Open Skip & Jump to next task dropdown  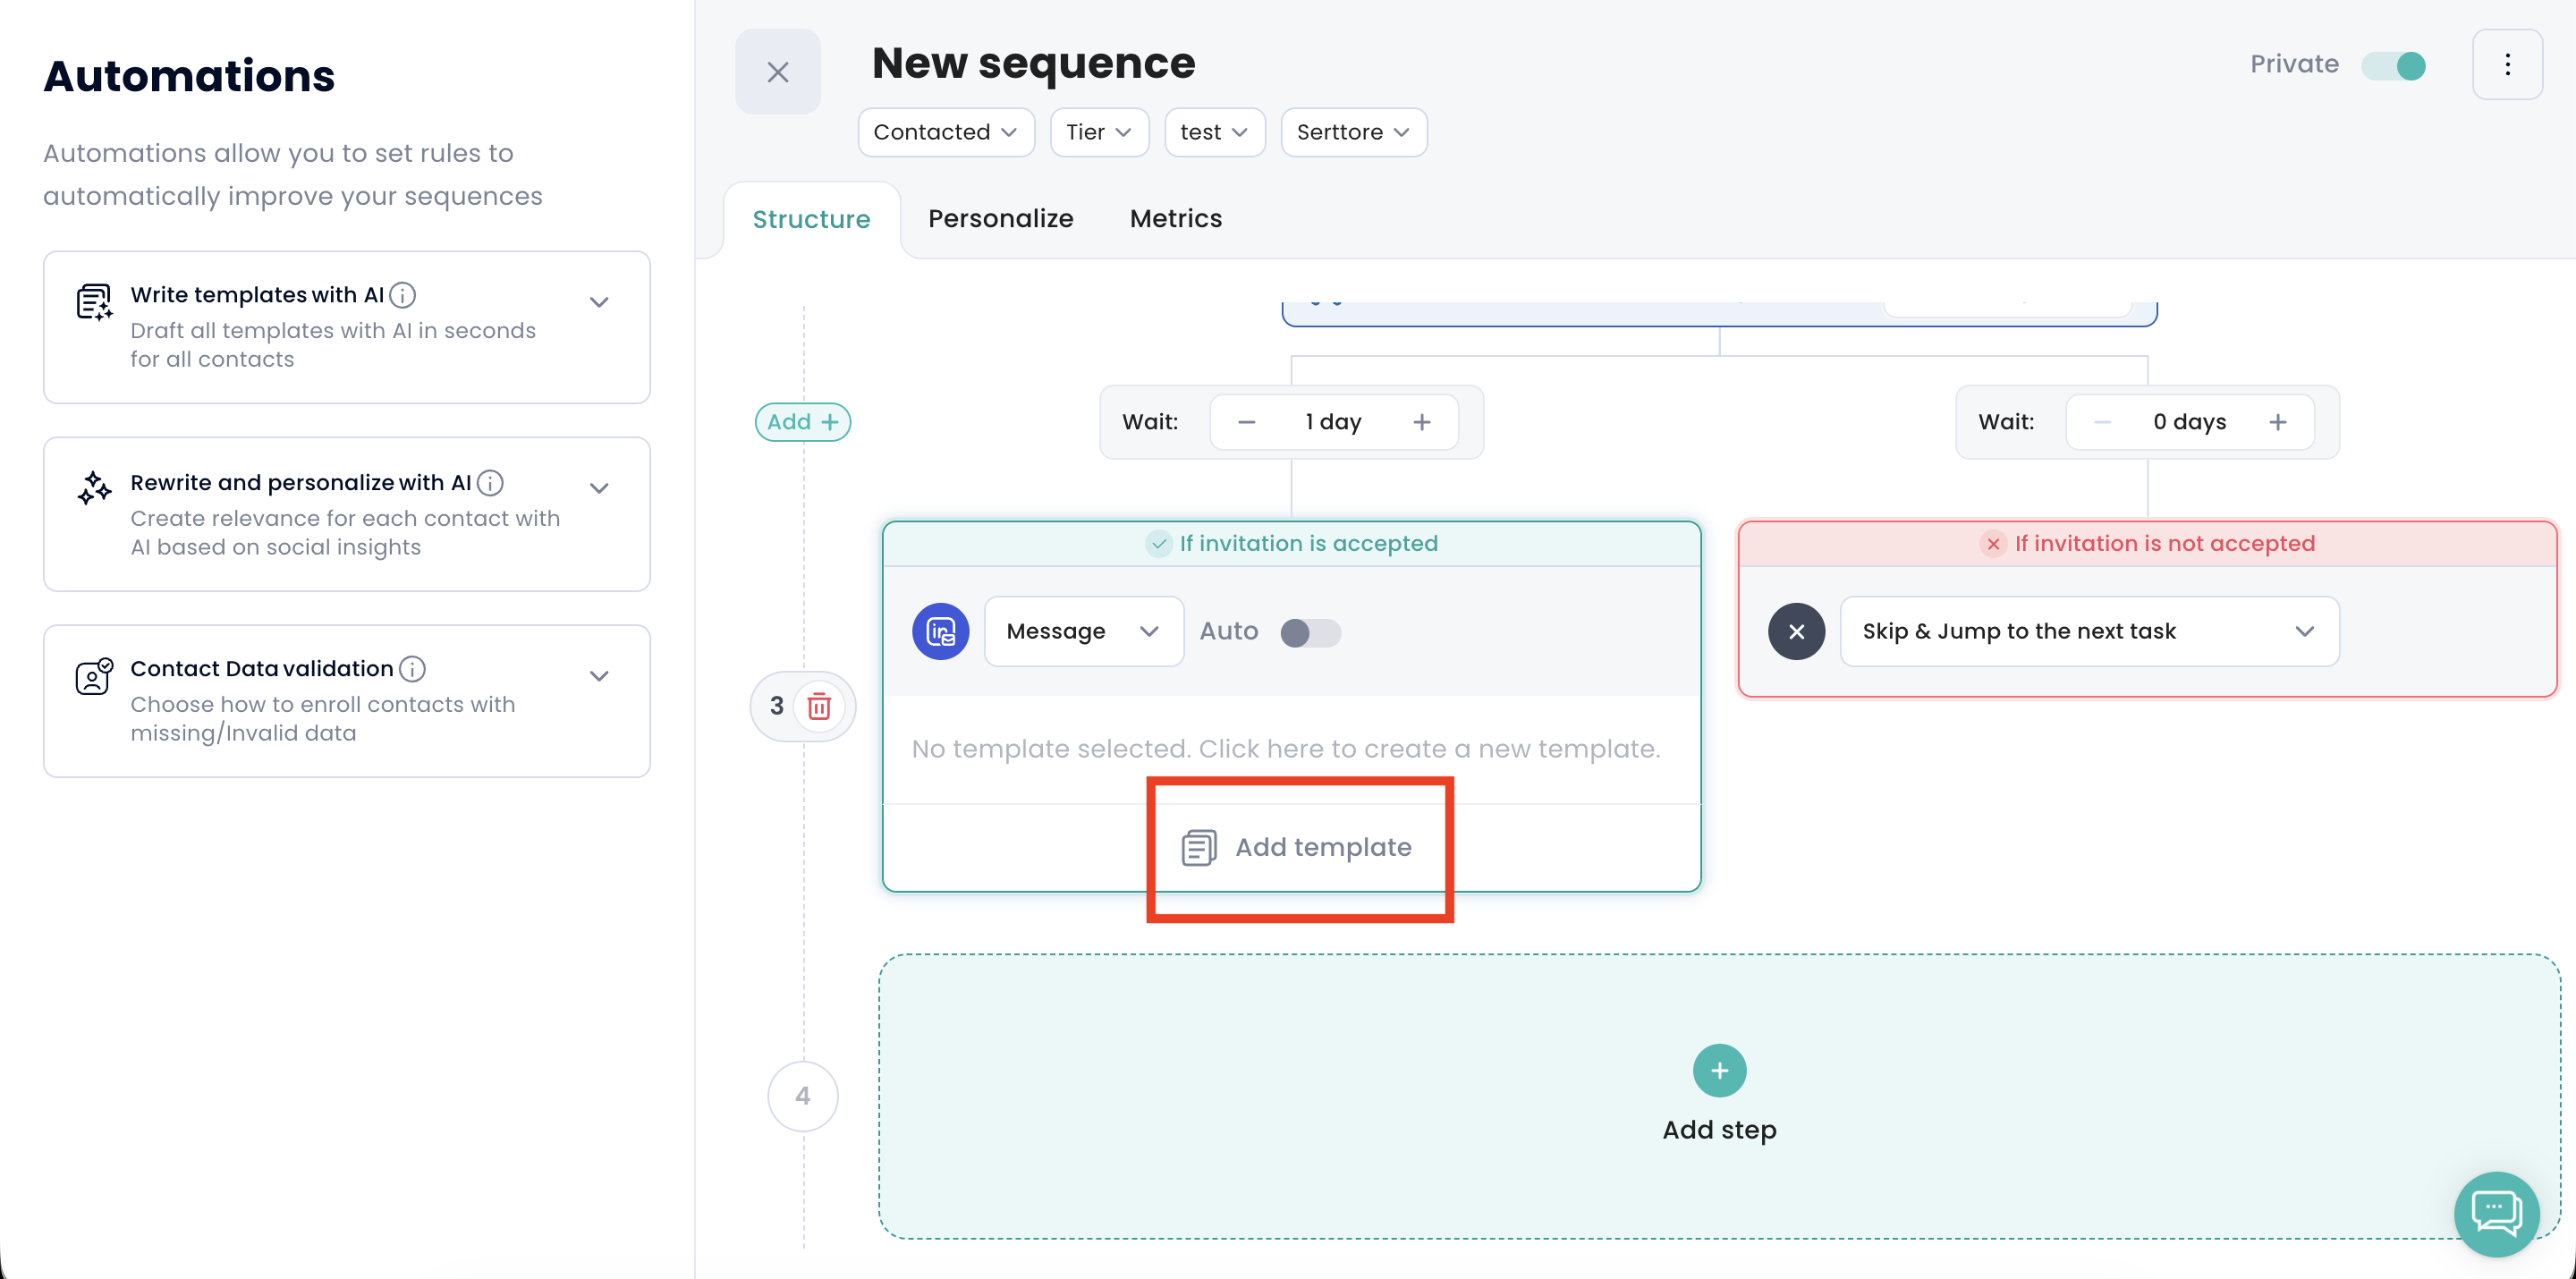click(x=2089, y=631)
